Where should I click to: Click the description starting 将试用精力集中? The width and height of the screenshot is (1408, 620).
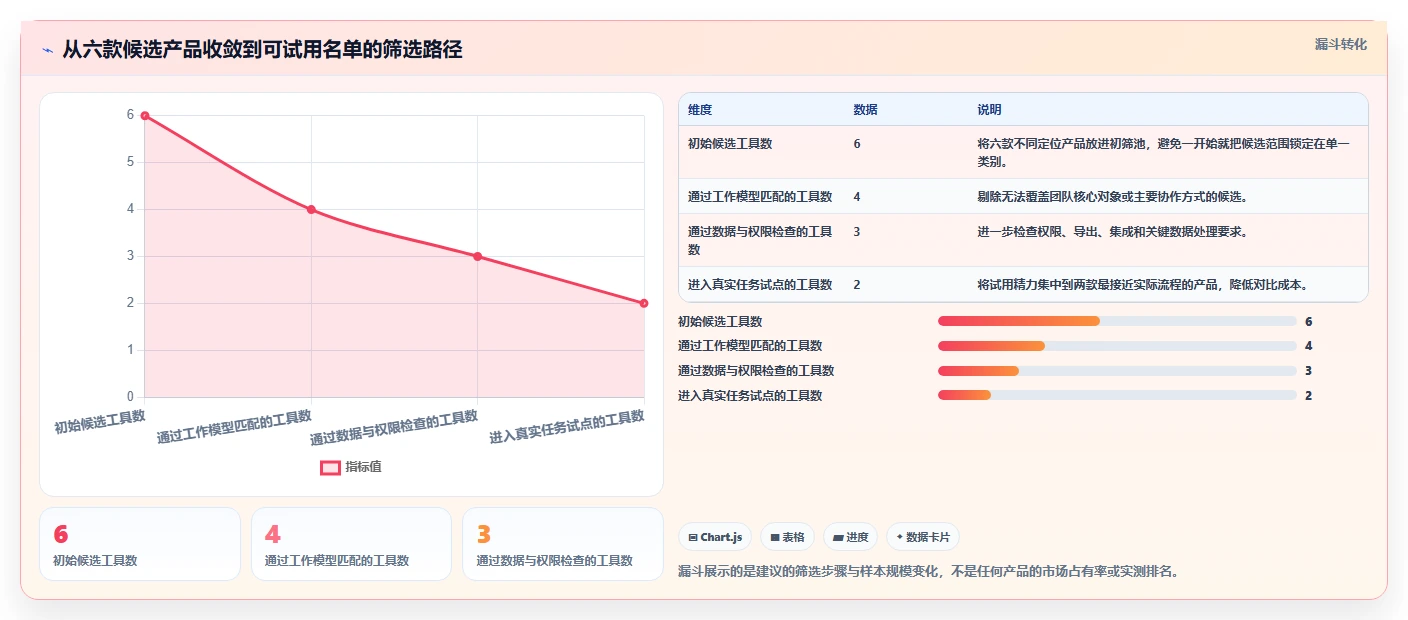pos(1143,285)
